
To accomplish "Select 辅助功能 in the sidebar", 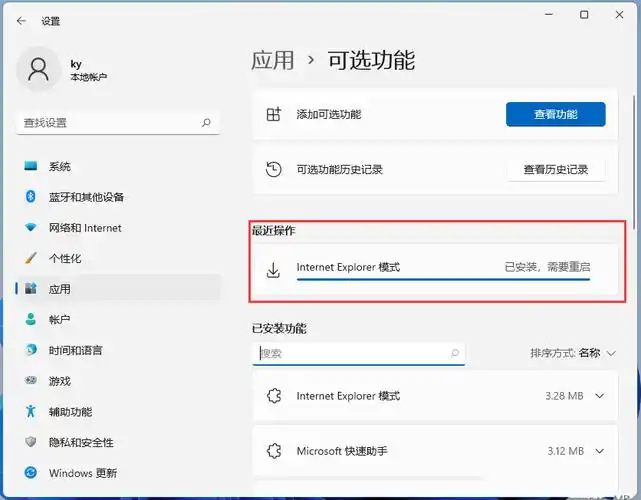I will click(x=70, y=412).
